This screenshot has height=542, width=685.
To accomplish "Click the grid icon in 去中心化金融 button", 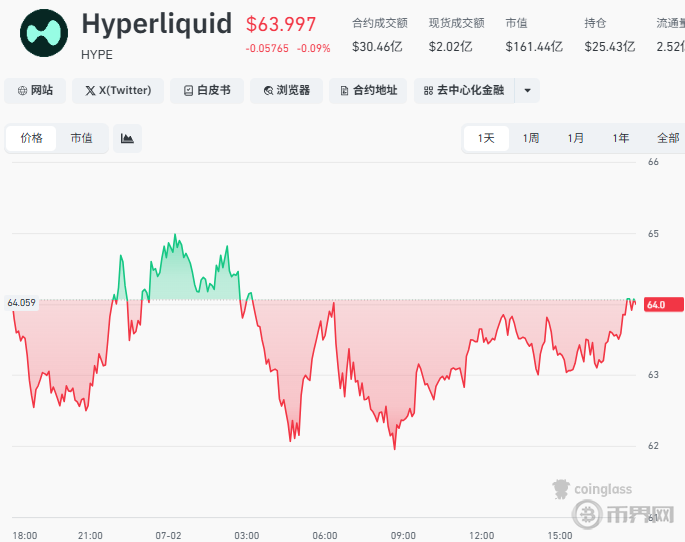I will click(428, 90).
